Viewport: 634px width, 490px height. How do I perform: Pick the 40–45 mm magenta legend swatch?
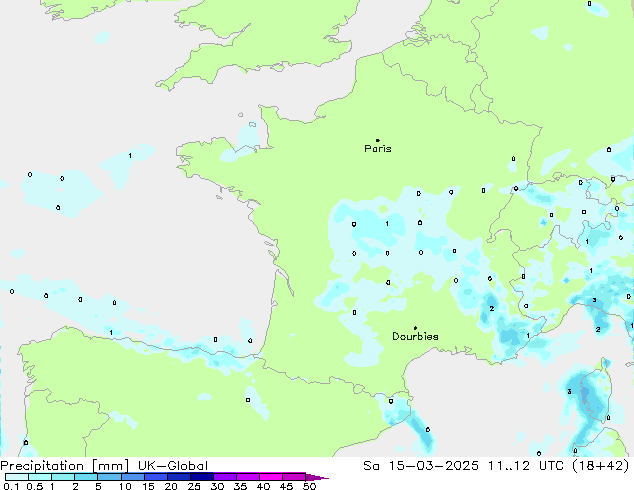pyautogui.click(x=271, y=477)
